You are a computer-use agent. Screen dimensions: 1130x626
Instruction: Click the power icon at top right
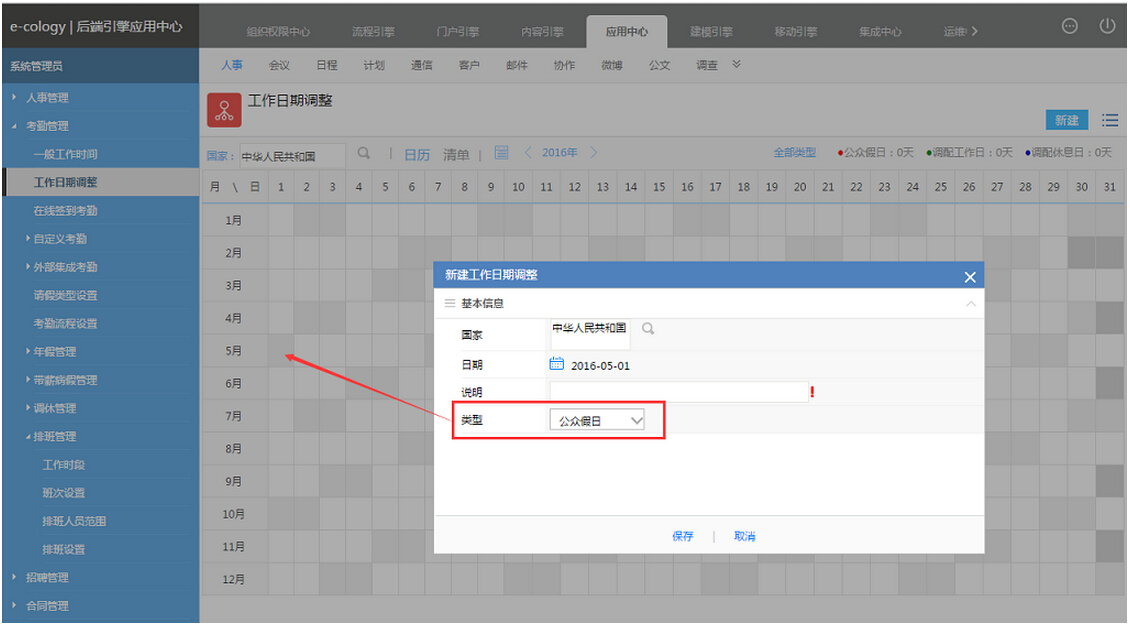(1107, 27)
